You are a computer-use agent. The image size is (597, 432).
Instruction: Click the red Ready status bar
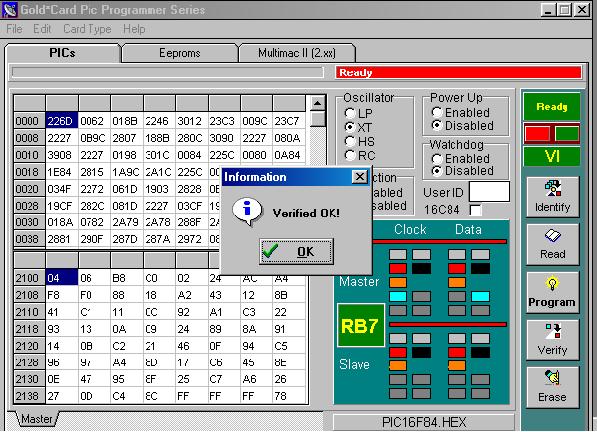pyautogui.click(x=458, y=72)
